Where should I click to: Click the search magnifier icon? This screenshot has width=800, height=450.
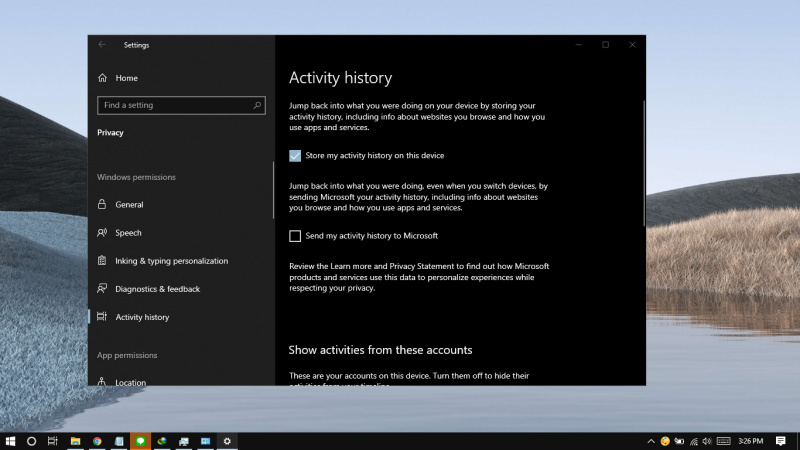(257, 105)
